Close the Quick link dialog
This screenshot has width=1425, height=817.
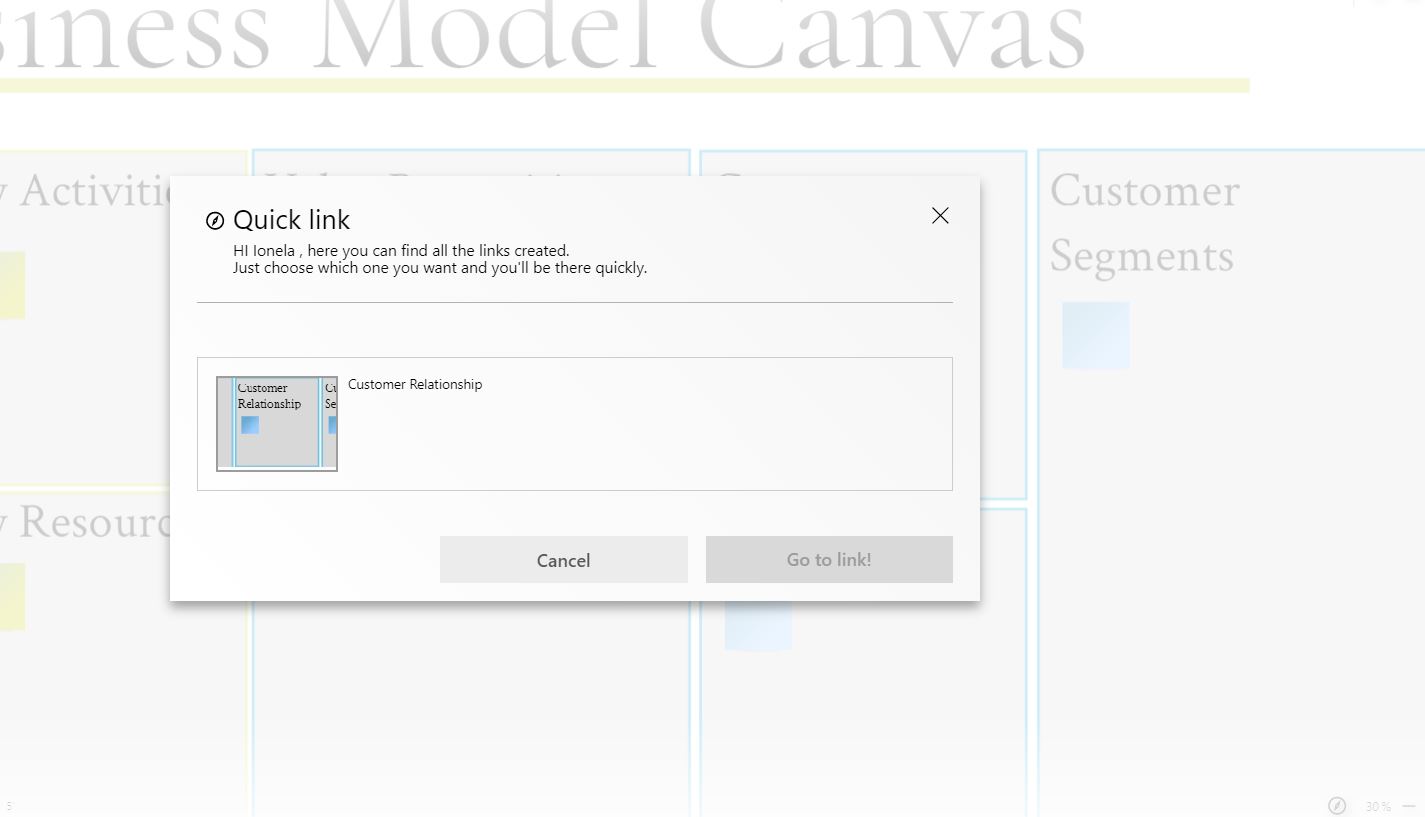[x=940, y=216]
